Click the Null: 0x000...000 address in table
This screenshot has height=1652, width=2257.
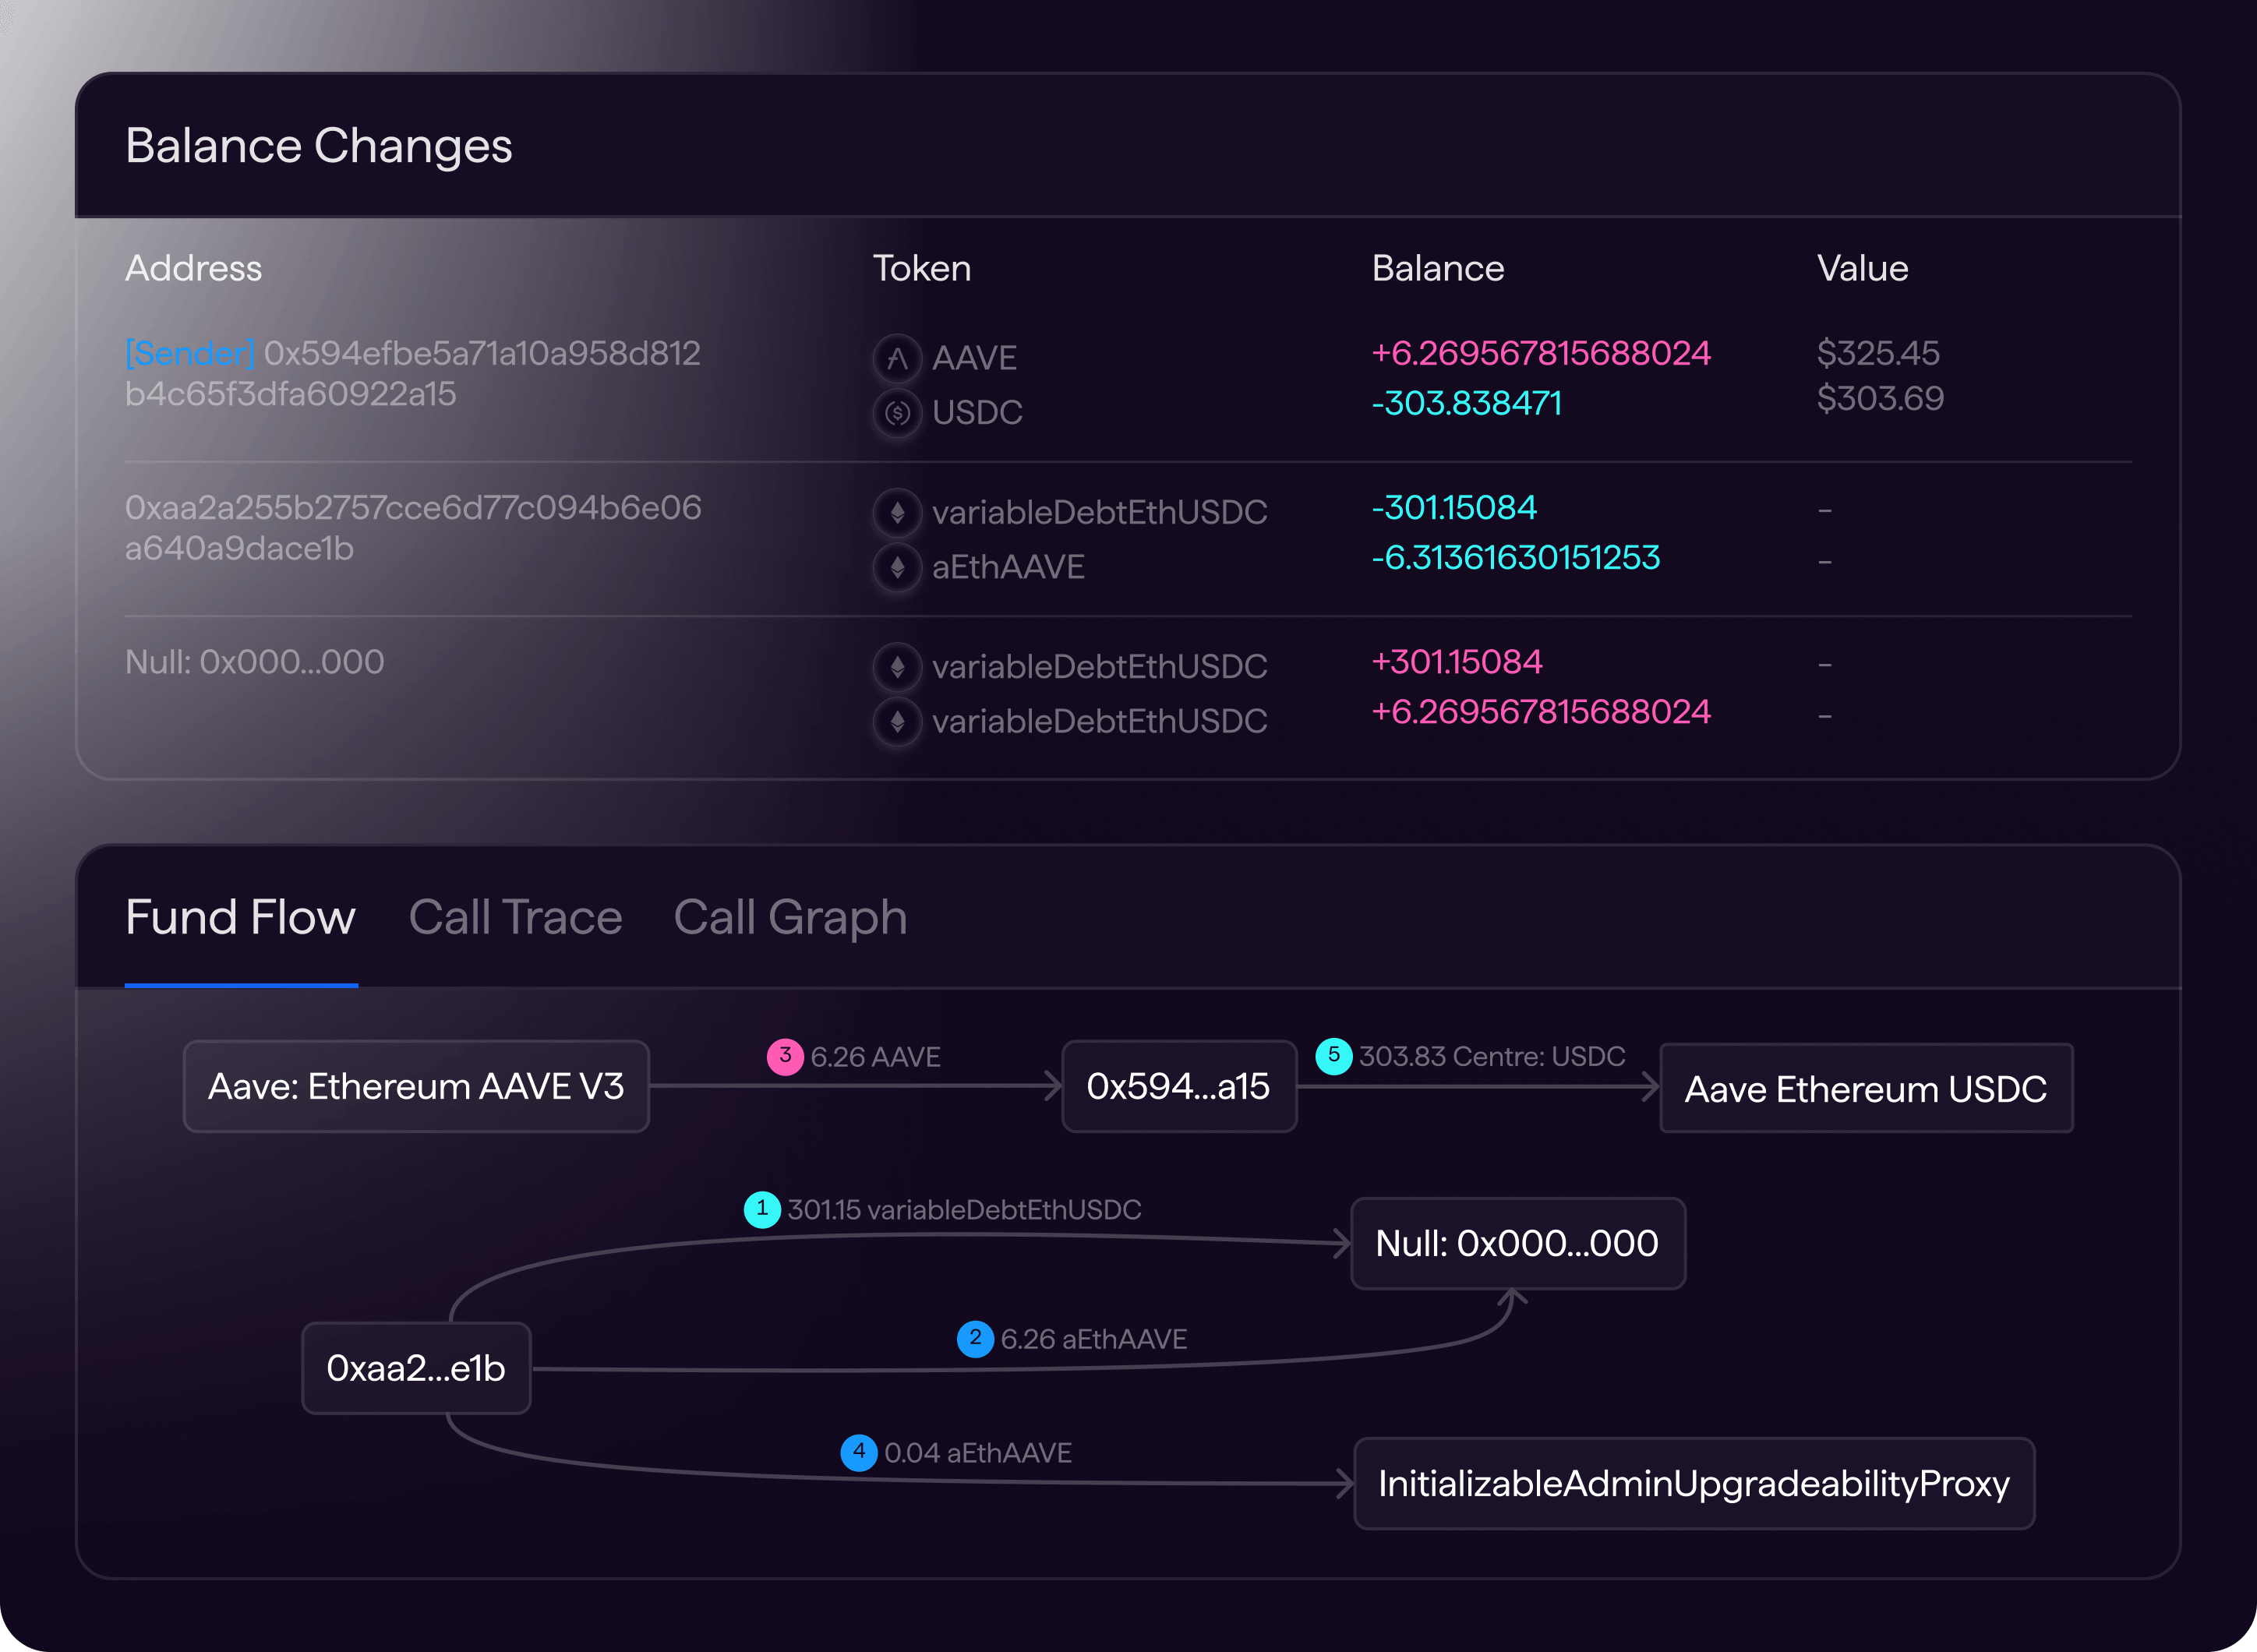coord(254,662)
